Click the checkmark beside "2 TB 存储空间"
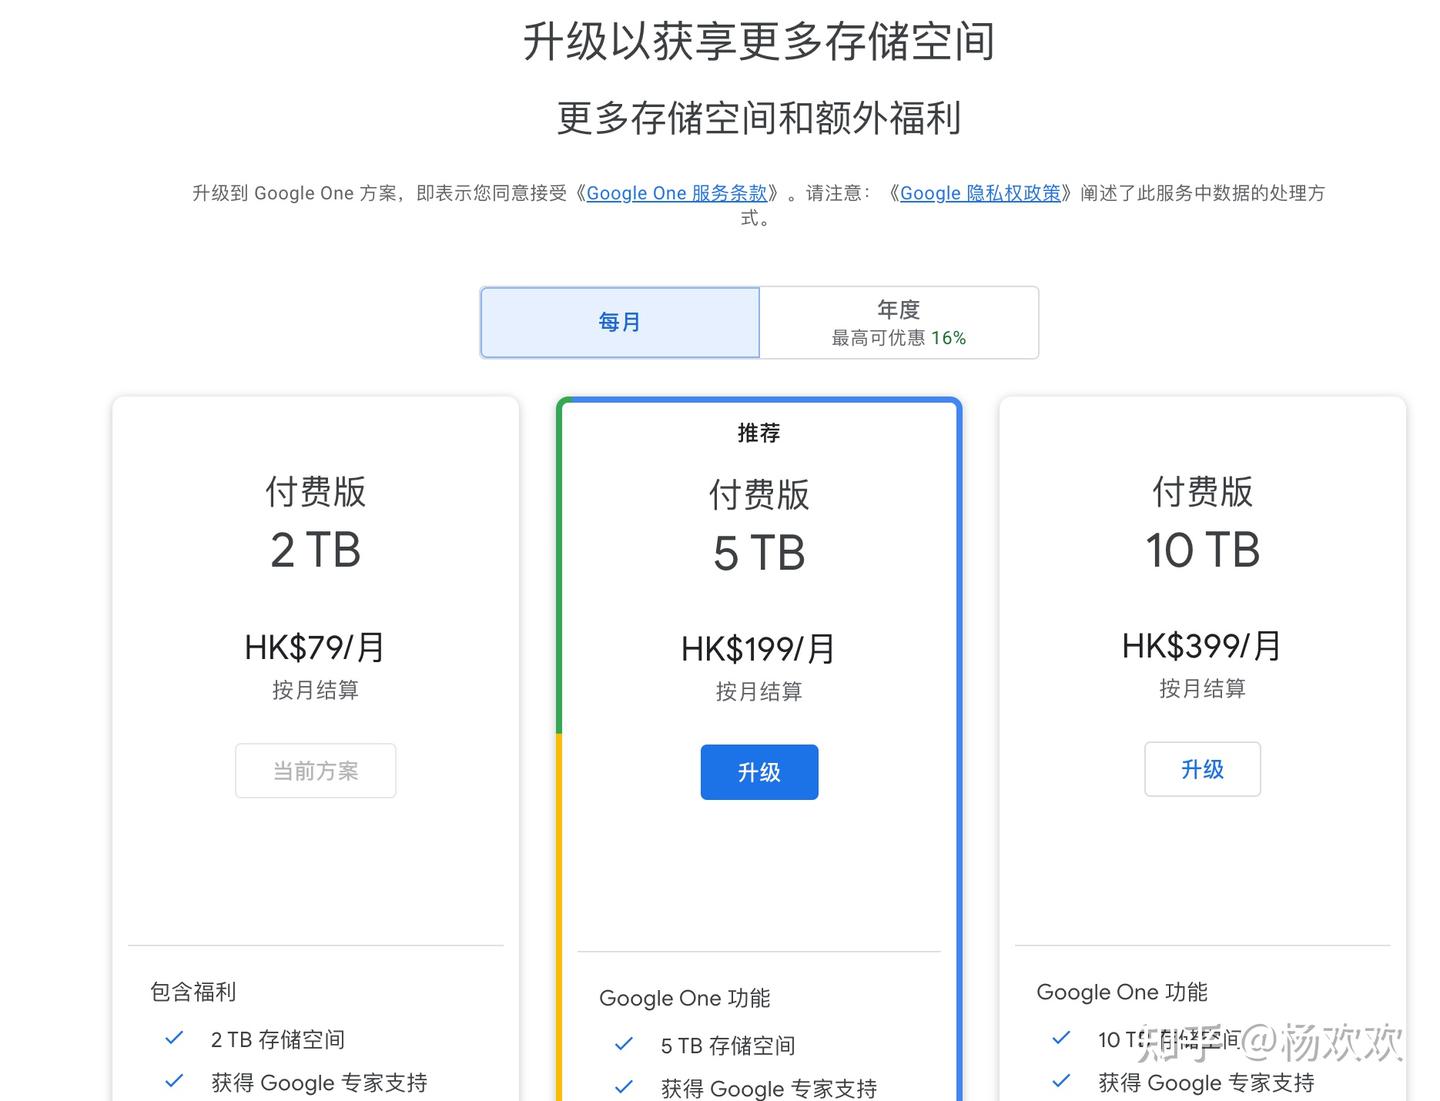This screenshot has width=1440, height=1101. click(x=174, y=1039)
